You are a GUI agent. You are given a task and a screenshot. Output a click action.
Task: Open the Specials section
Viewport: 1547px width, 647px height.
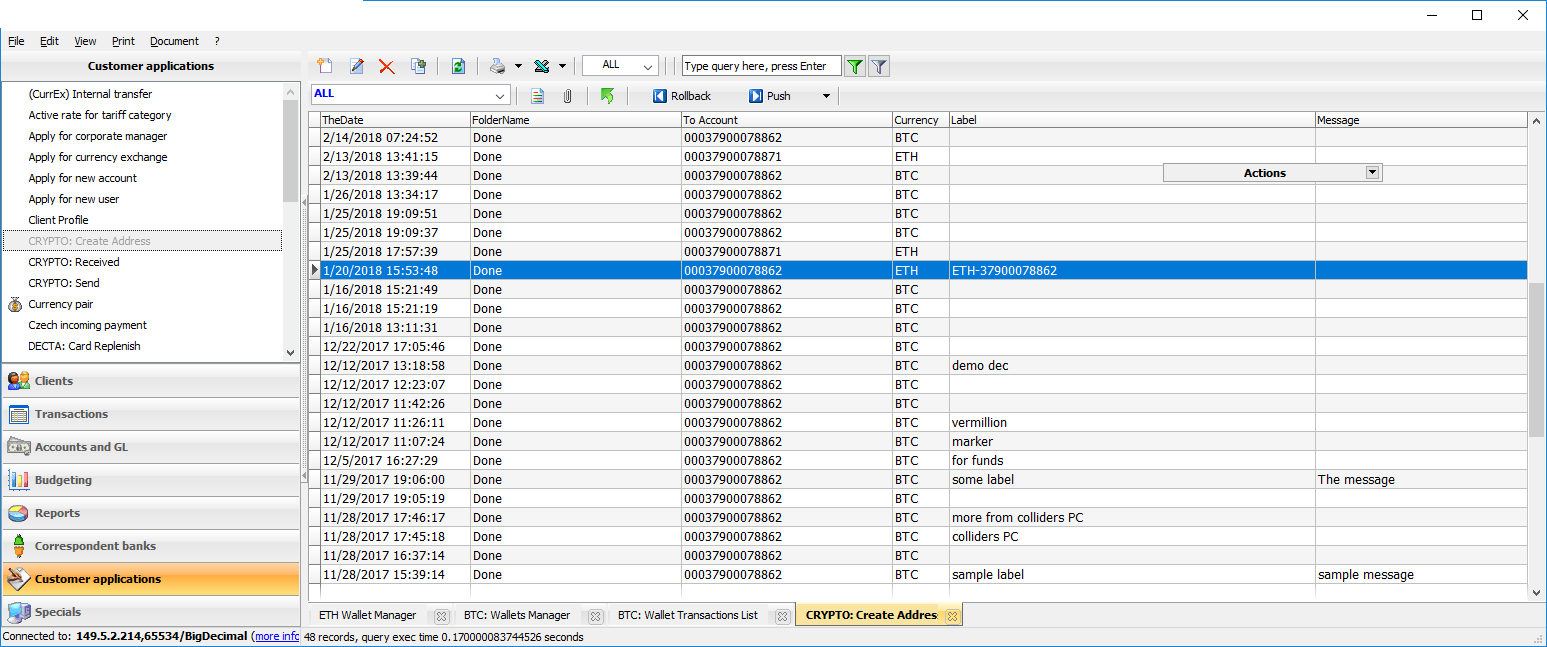pyautogui.click(x=150, y=612)
